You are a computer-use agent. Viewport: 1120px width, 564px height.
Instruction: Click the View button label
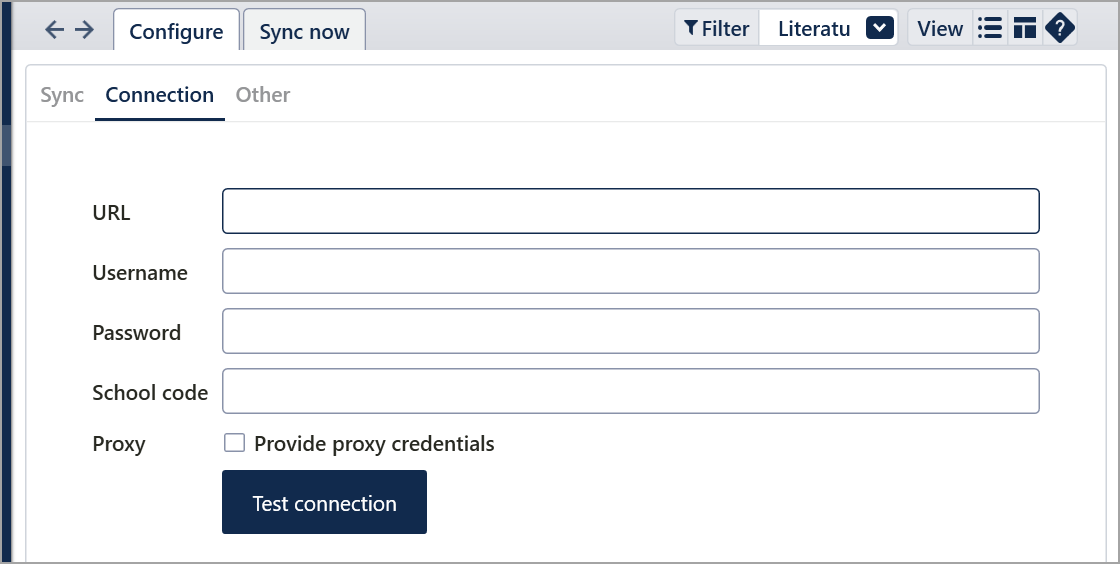940,28
